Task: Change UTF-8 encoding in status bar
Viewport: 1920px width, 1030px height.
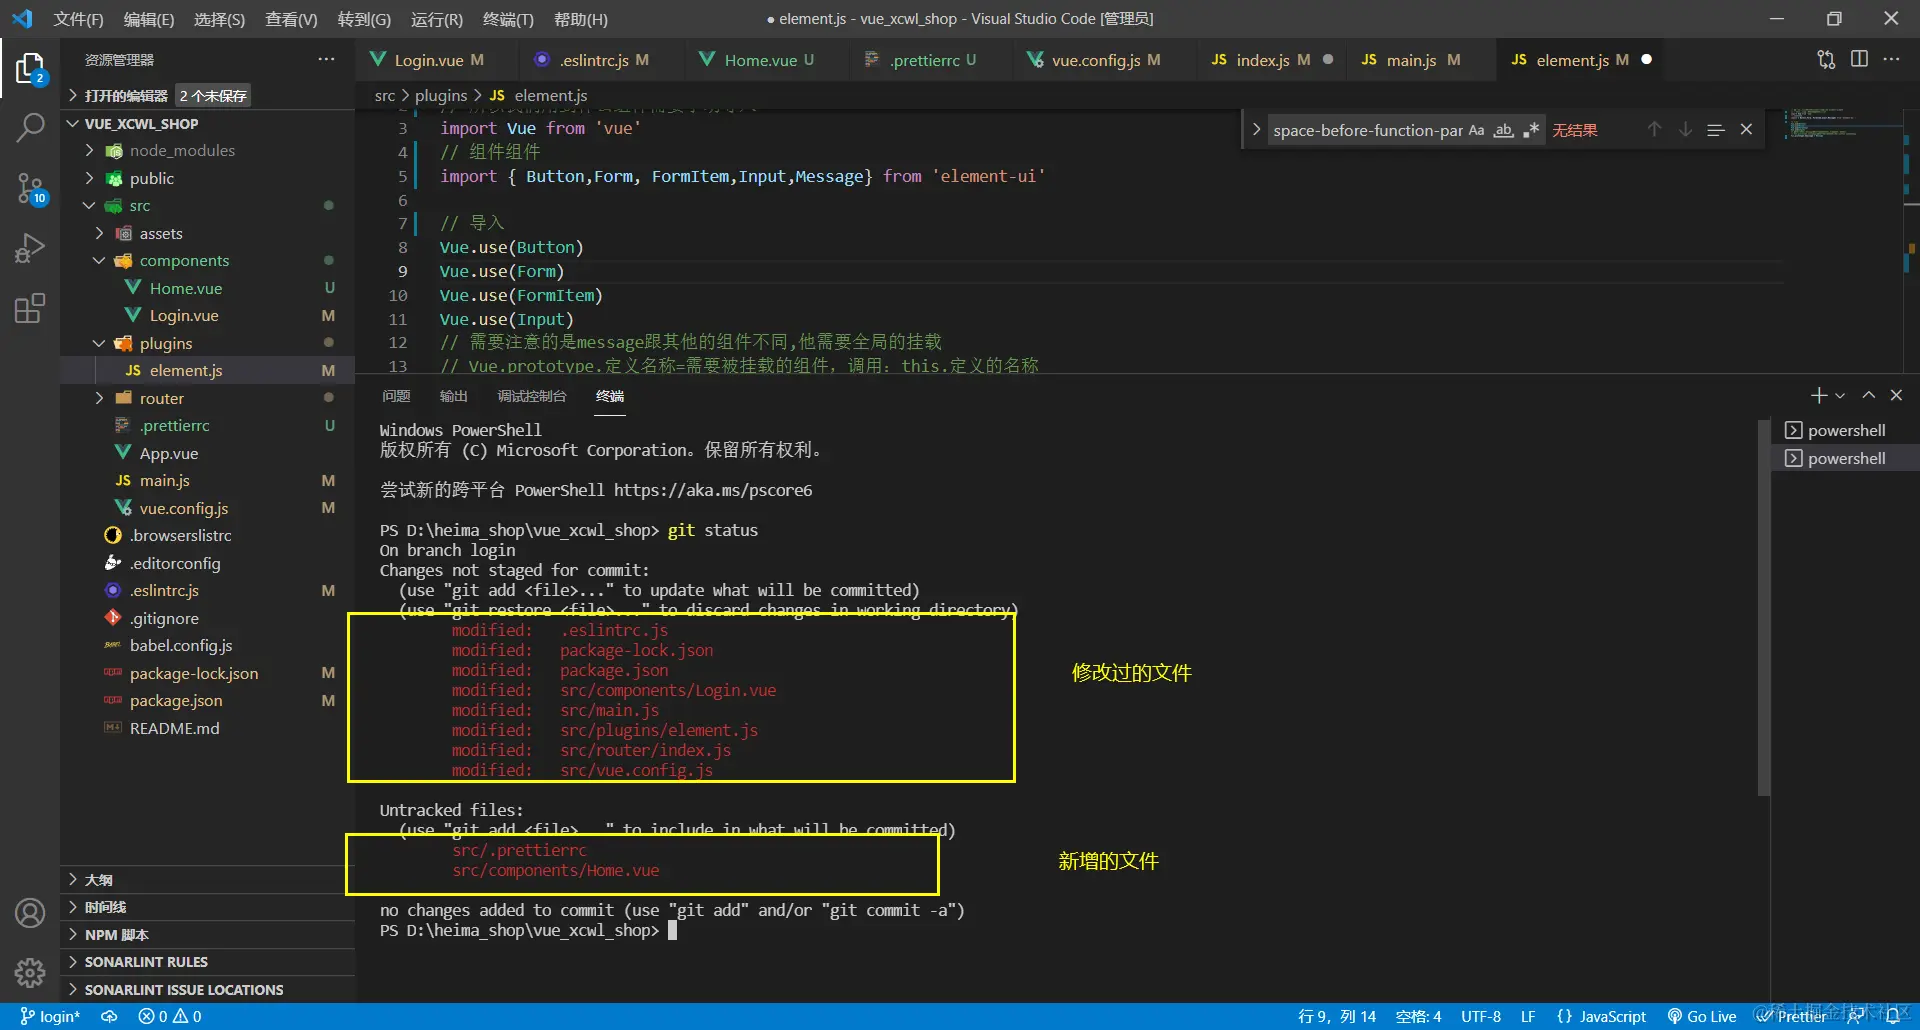Action: (1480, 1017)
